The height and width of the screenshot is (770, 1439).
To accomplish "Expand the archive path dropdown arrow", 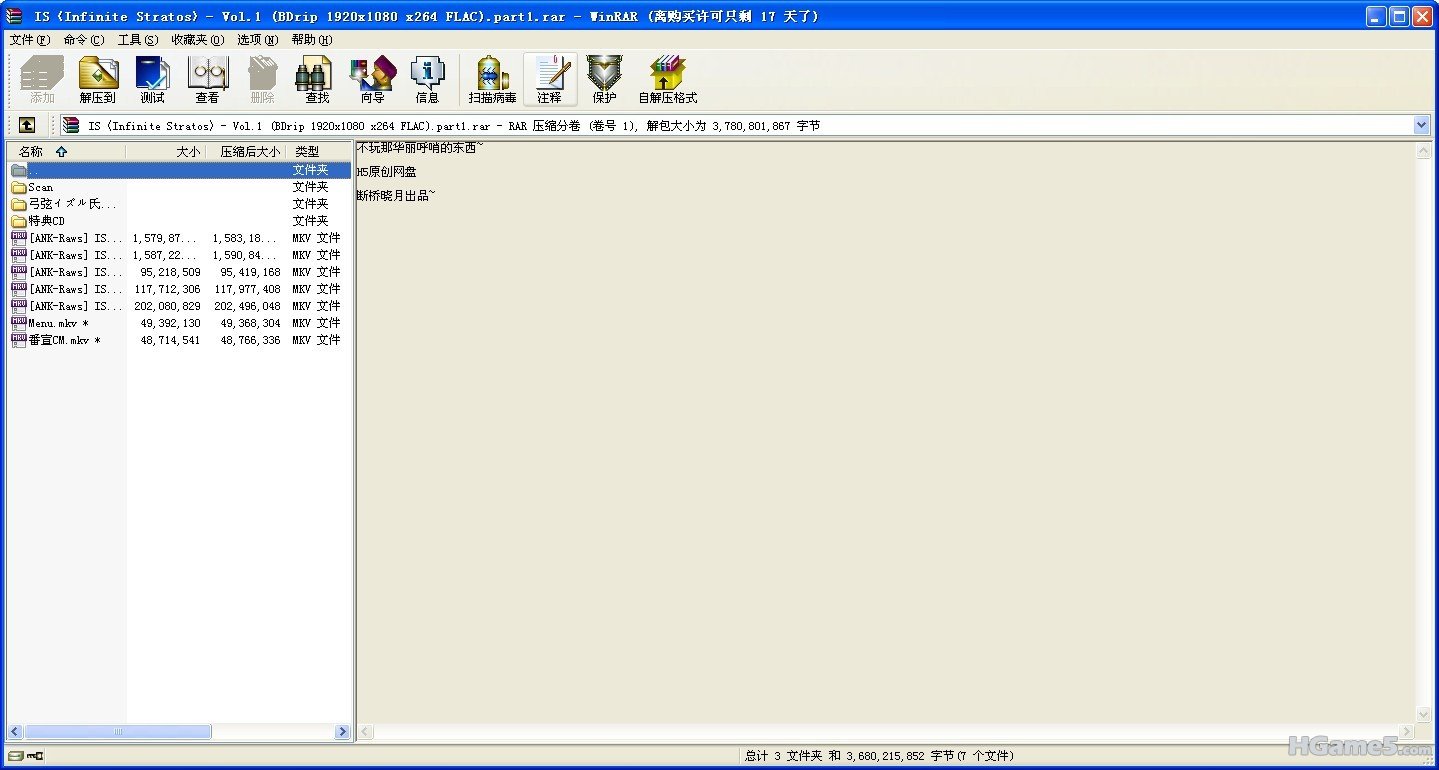I will coord(1421,125).
